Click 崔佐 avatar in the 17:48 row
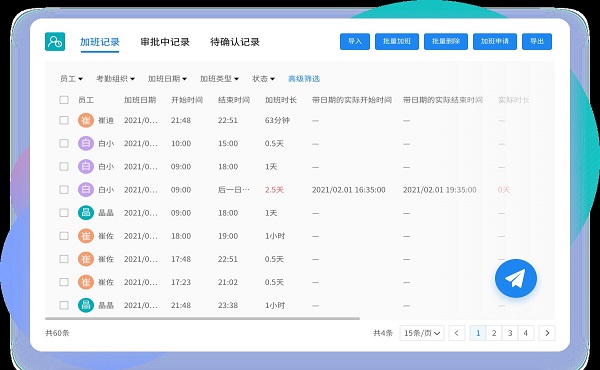 click(x=86, y=259)
